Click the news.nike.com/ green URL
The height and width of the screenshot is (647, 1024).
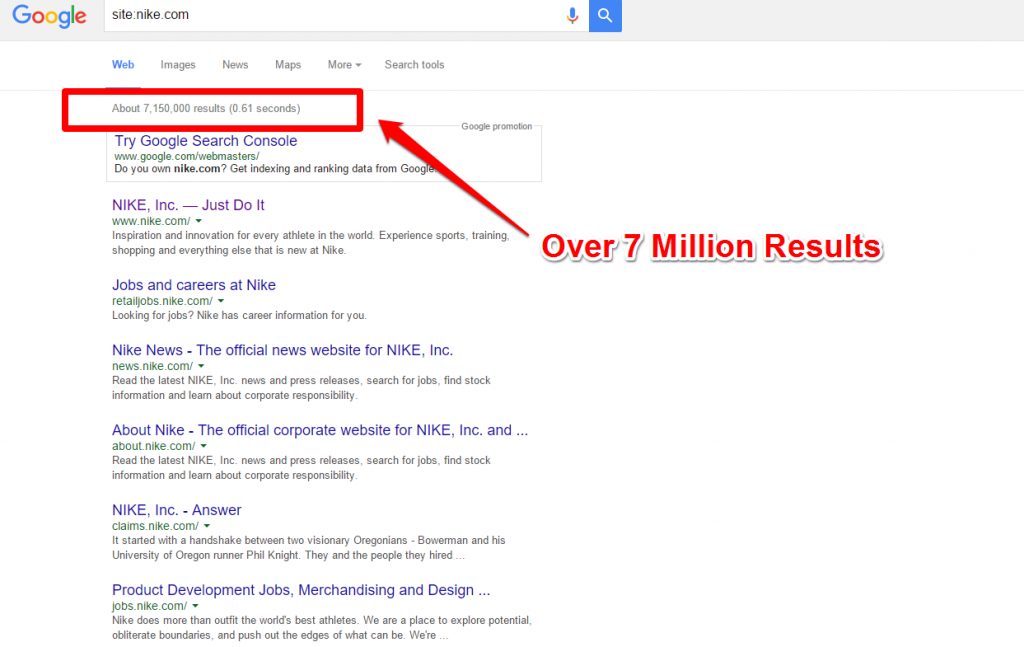[x=152, y=366]
